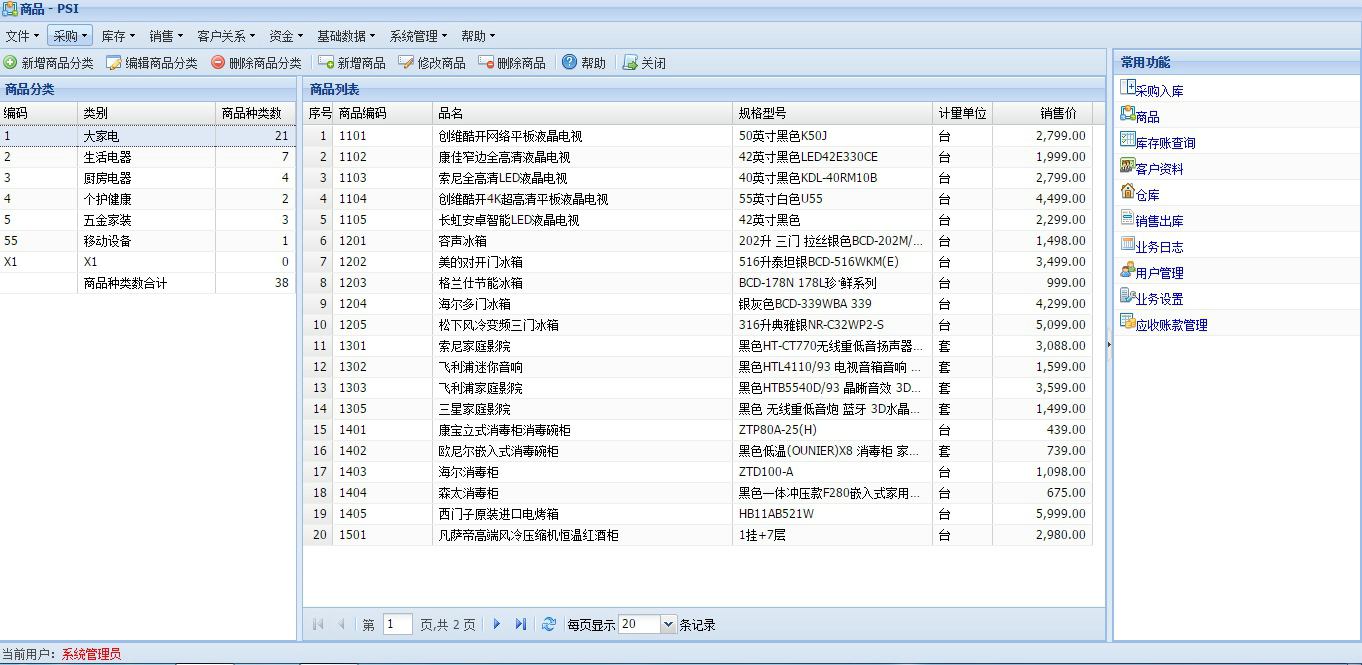Click the 删除商品 delete-product button
Image resolution: width=1362 pixels, height=665 pixels.
(x=512, y=63)
